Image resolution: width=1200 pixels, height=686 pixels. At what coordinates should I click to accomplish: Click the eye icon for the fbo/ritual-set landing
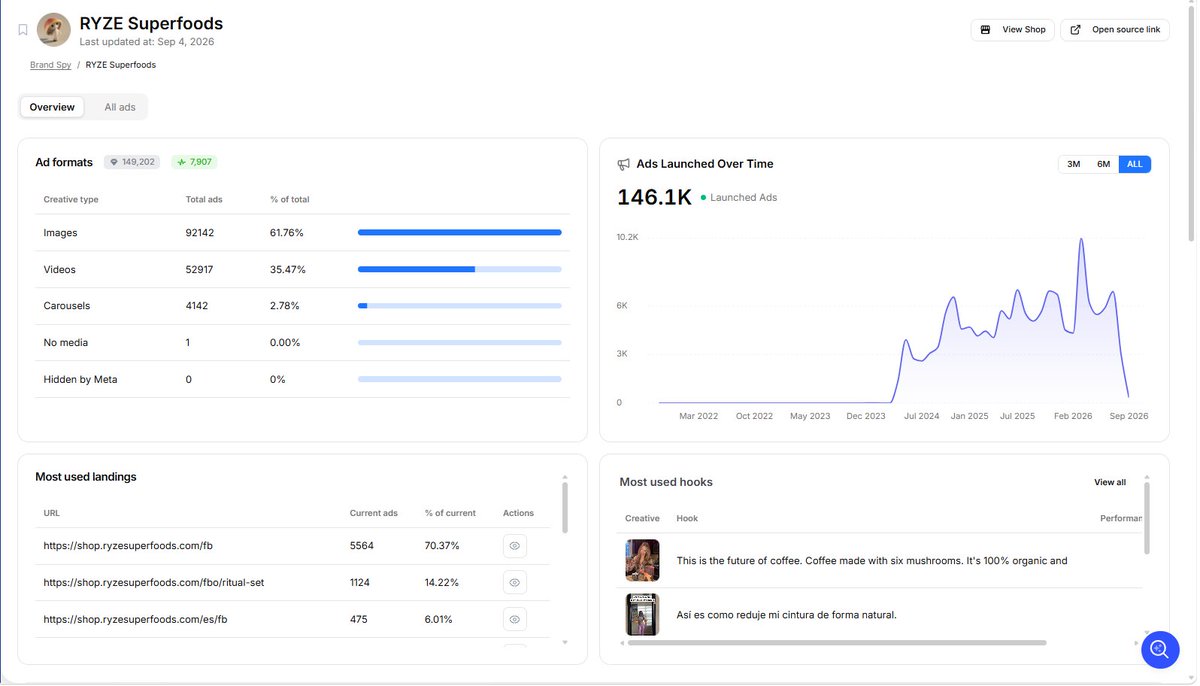point(515,582)
